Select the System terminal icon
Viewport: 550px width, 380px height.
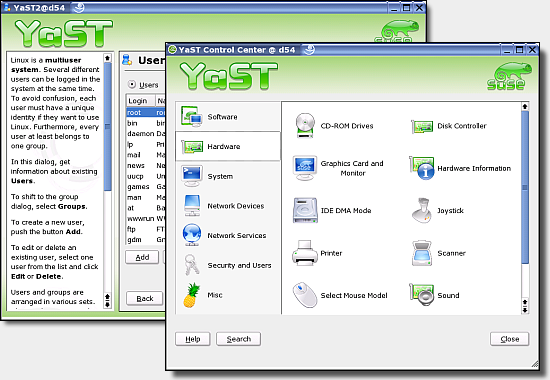tap(192, 176)
